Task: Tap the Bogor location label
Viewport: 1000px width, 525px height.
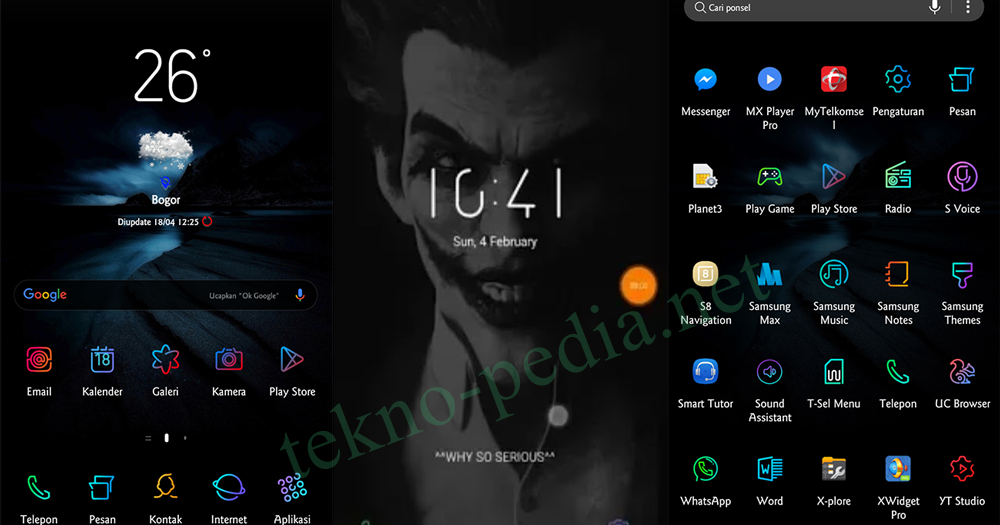Action: (165, 200)
